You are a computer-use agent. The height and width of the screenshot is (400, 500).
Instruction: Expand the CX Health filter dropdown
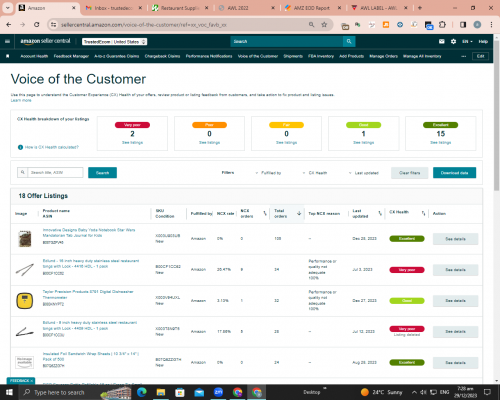pyautogui.click(x=315, y=173)
